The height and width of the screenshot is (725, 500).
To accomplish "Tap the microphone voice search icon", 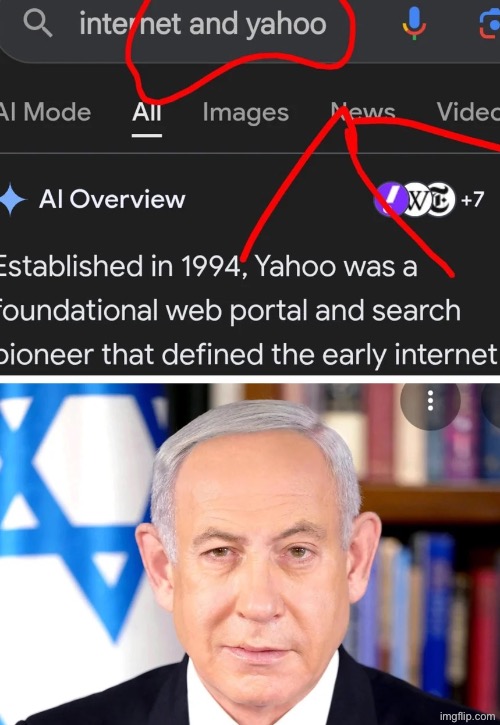I will coord(414,23).
